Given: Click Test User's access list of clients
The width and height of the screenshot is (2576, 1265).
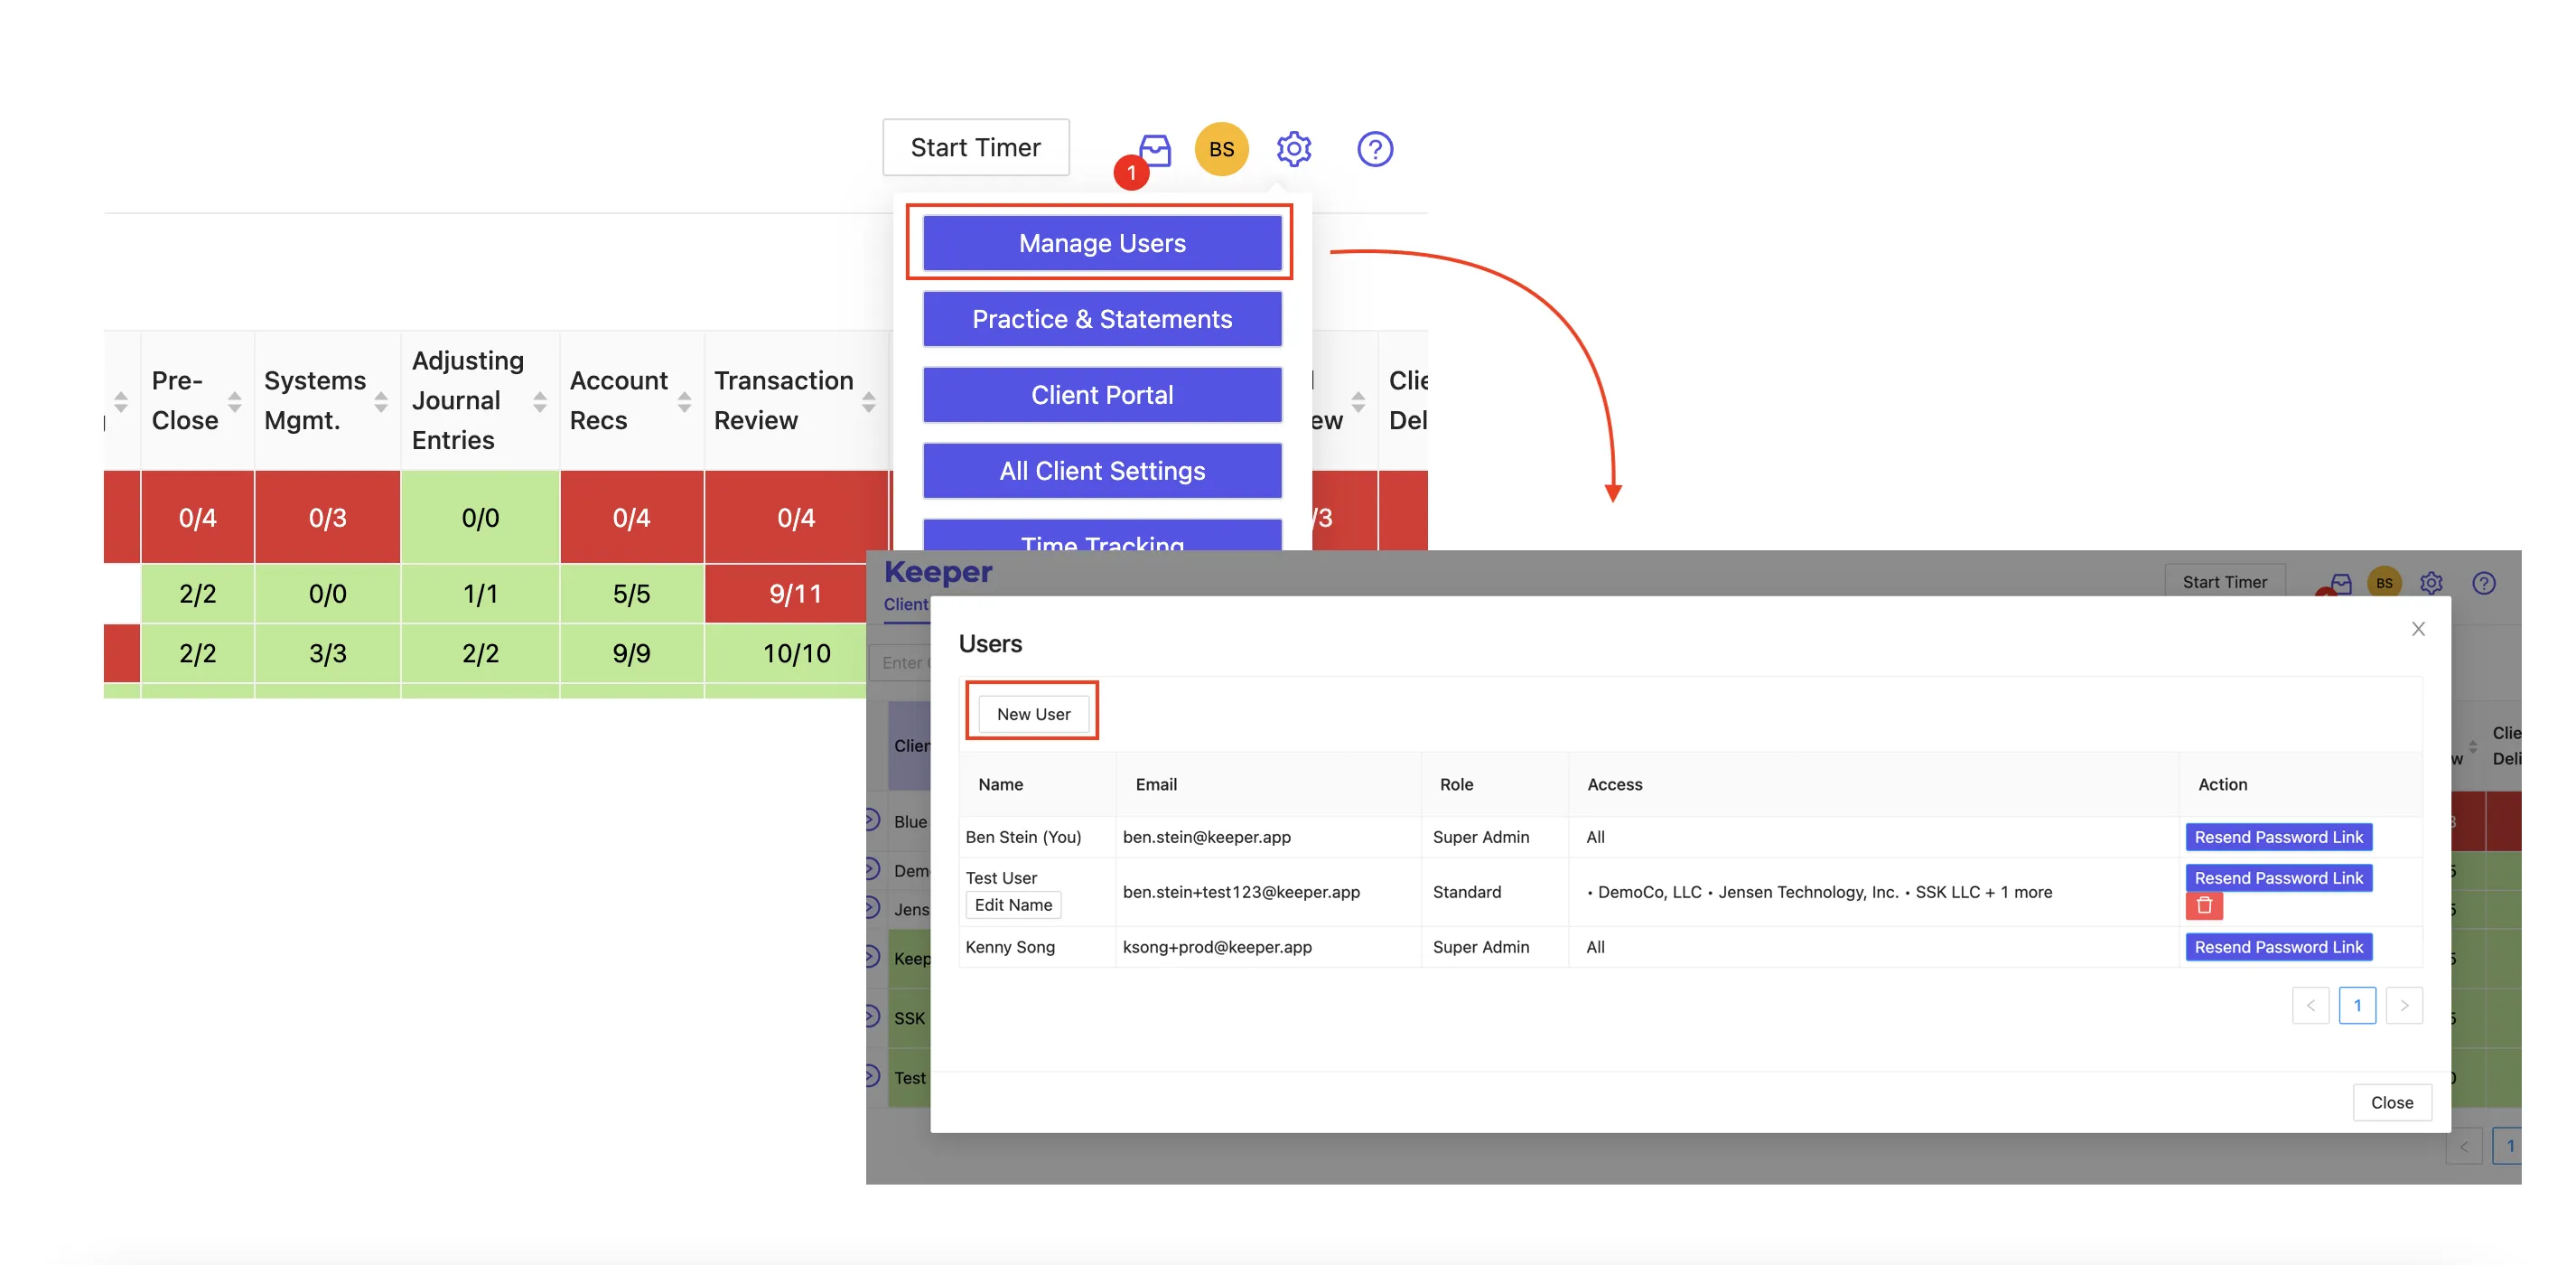Looking at the screenshot, I should pos(1818,892).
